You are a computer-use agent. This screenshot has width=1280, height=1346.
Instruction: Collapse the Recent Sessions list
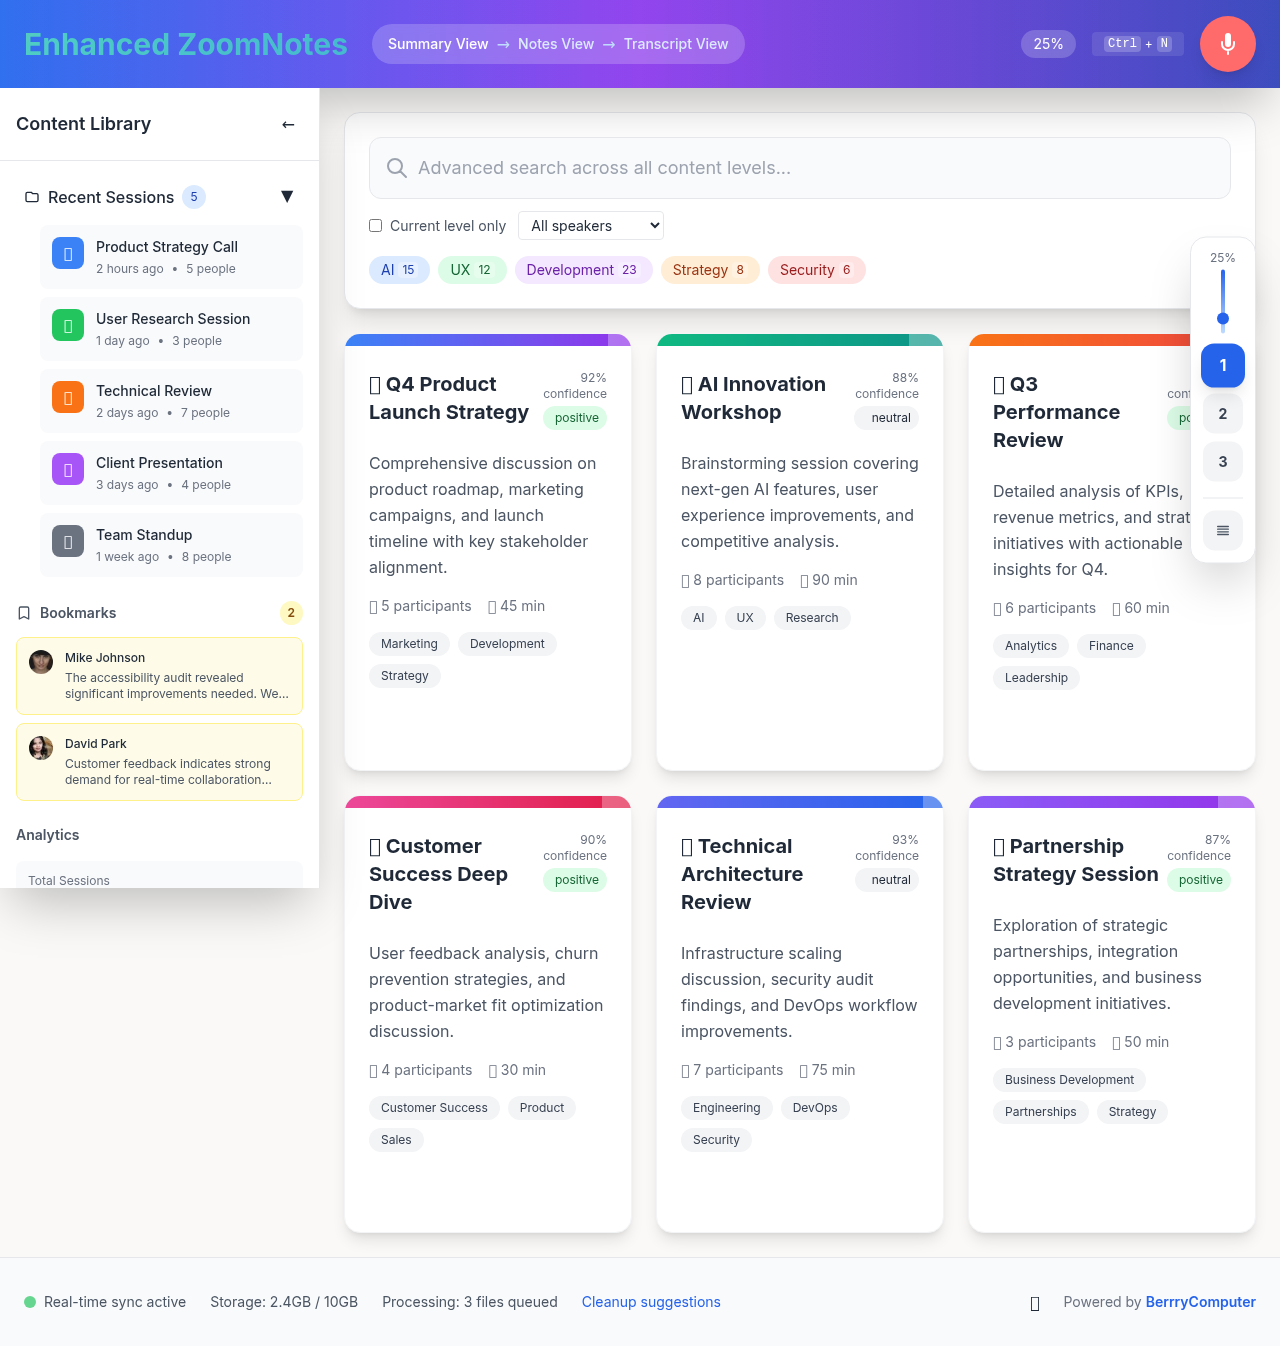pyautogui.click(x=287, y=197)
